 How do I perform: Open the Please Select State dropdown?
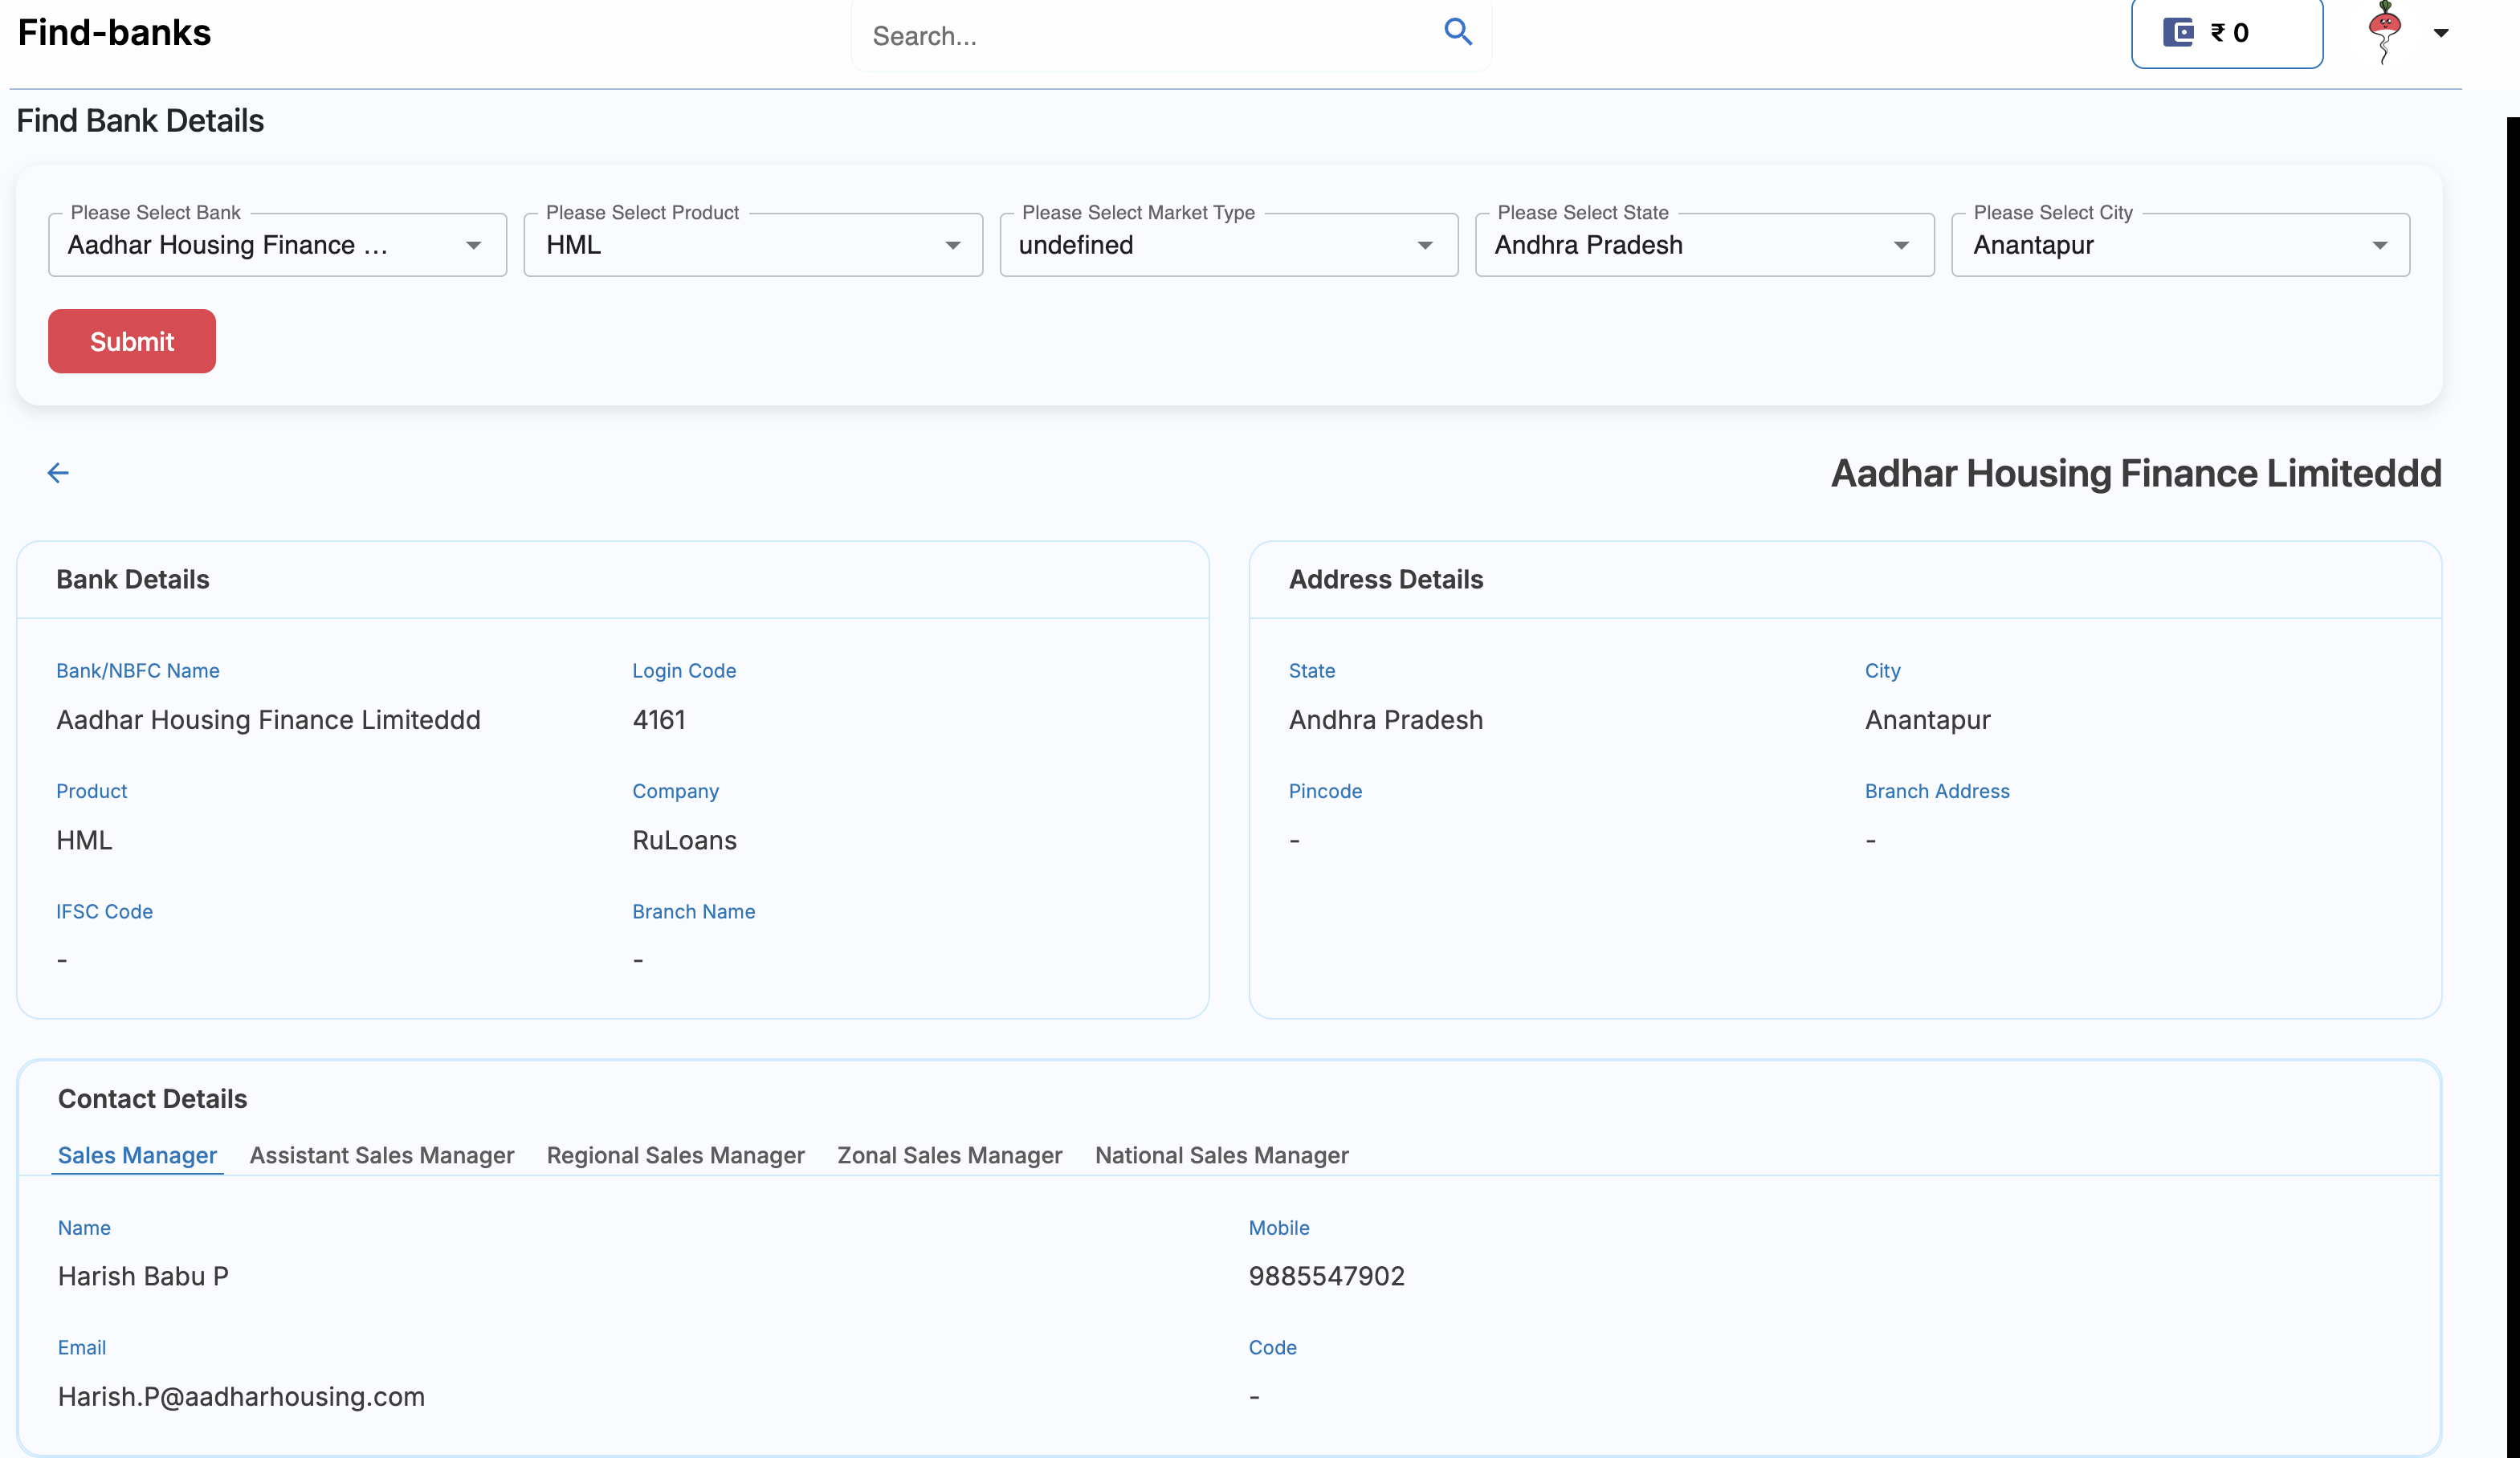[1703, 245]
